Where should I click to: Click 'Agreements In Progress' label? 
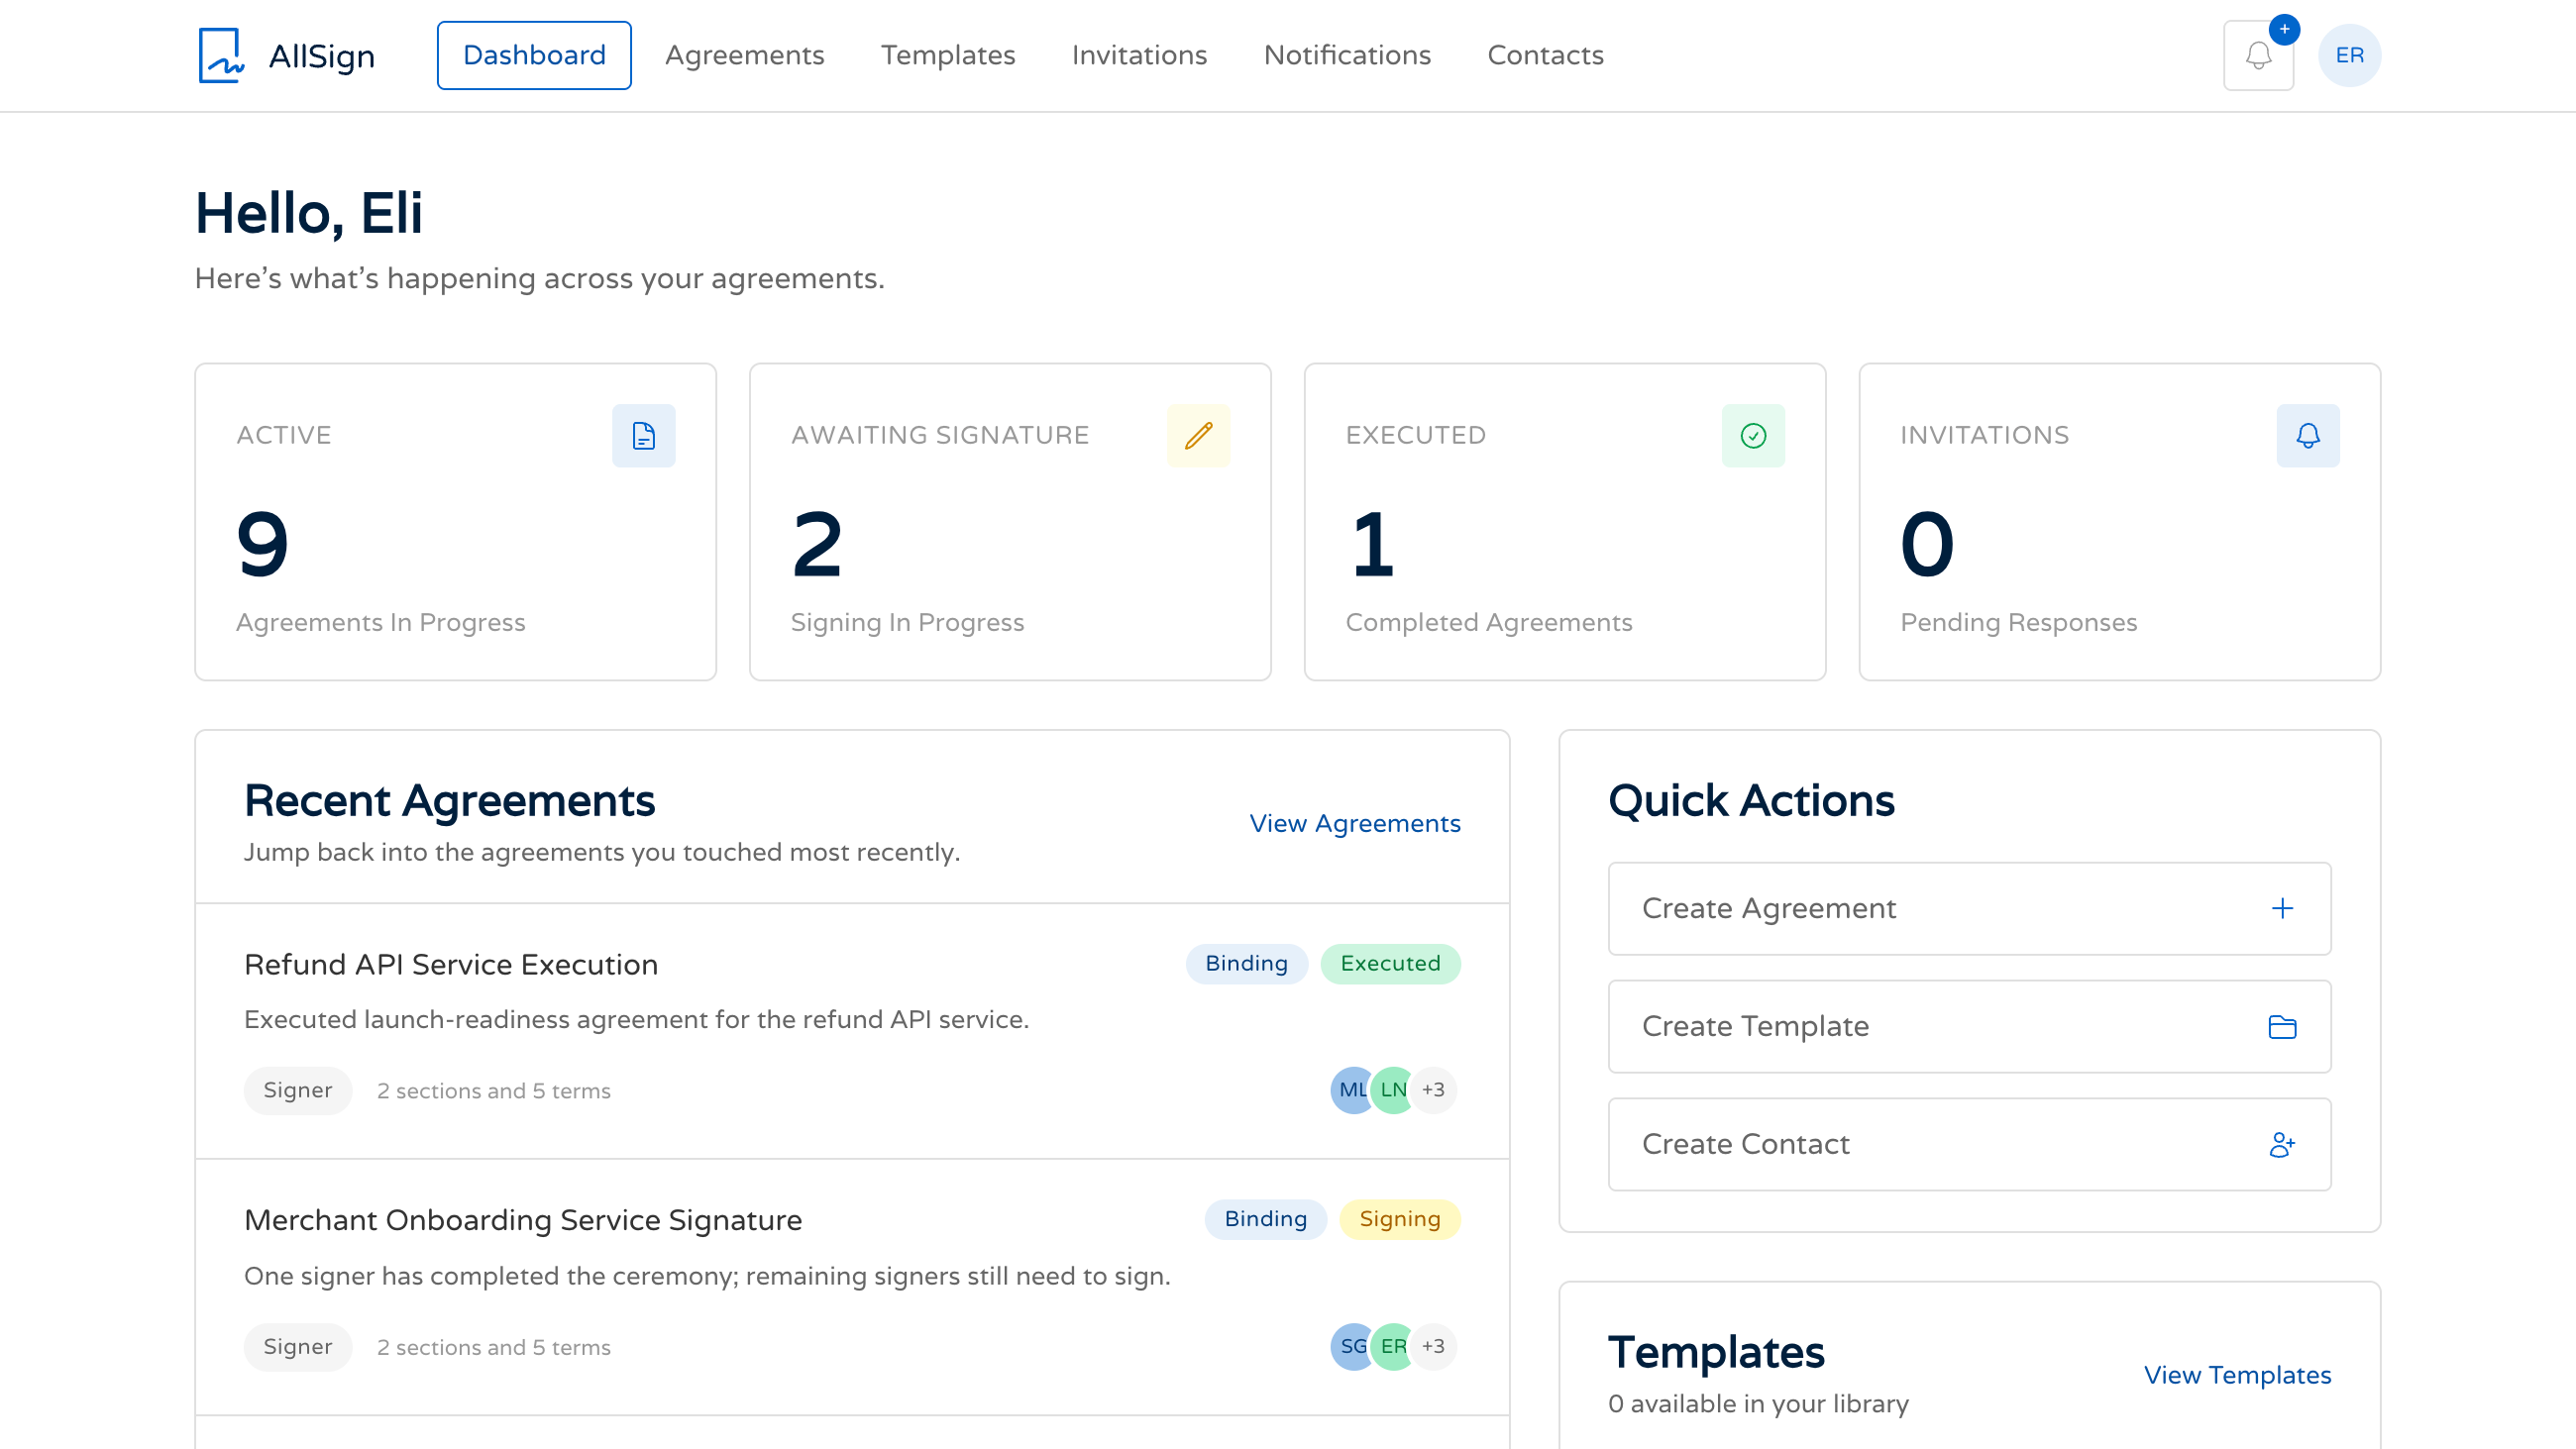[380, 622]
